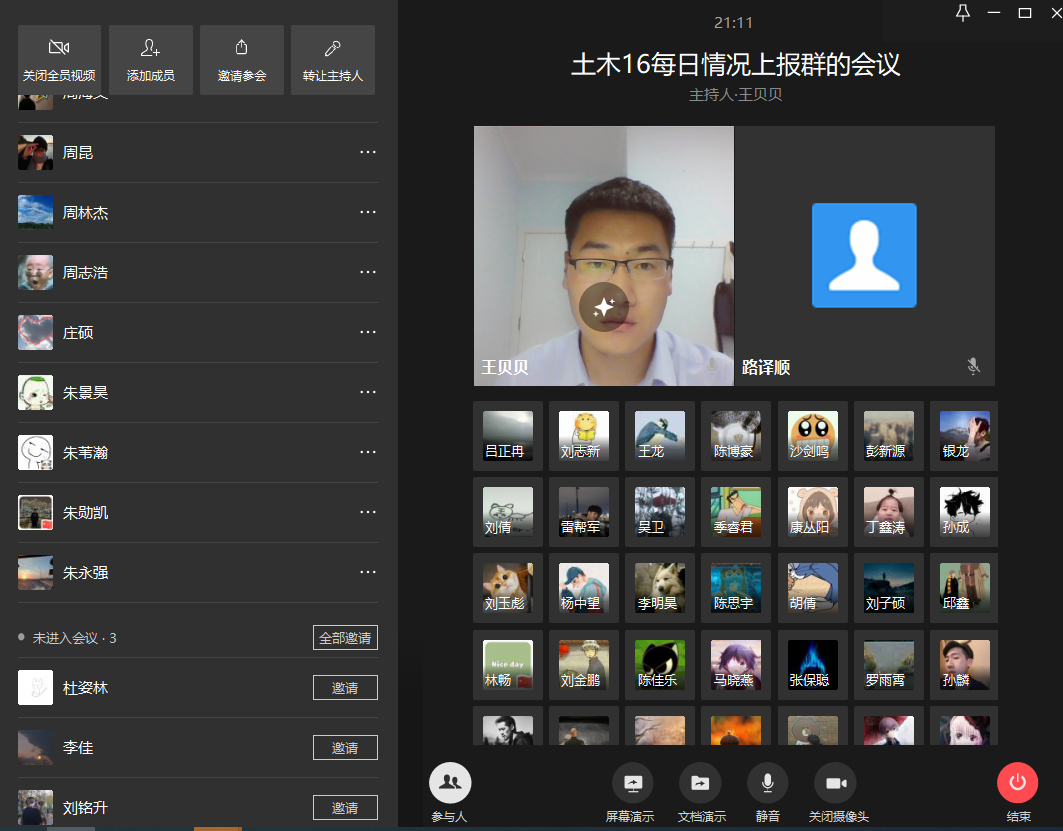Click 全部邀请 to invite all
The image size is (1063, 831).
tap(345, 638)
